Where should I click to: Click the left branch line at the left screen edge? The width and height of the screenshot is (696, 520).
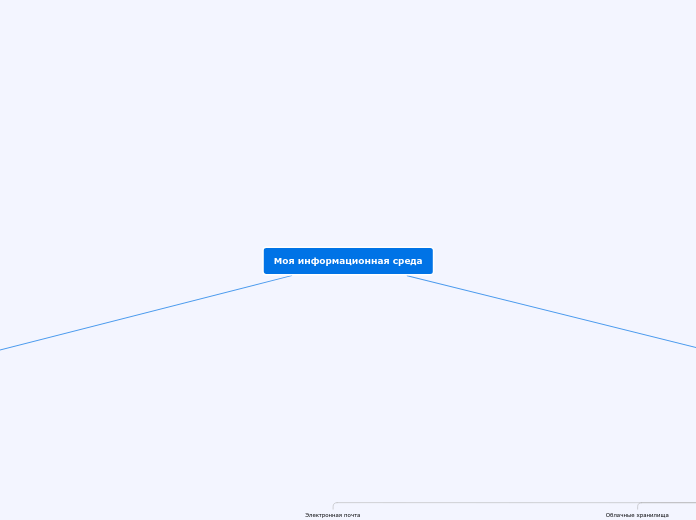3,349
